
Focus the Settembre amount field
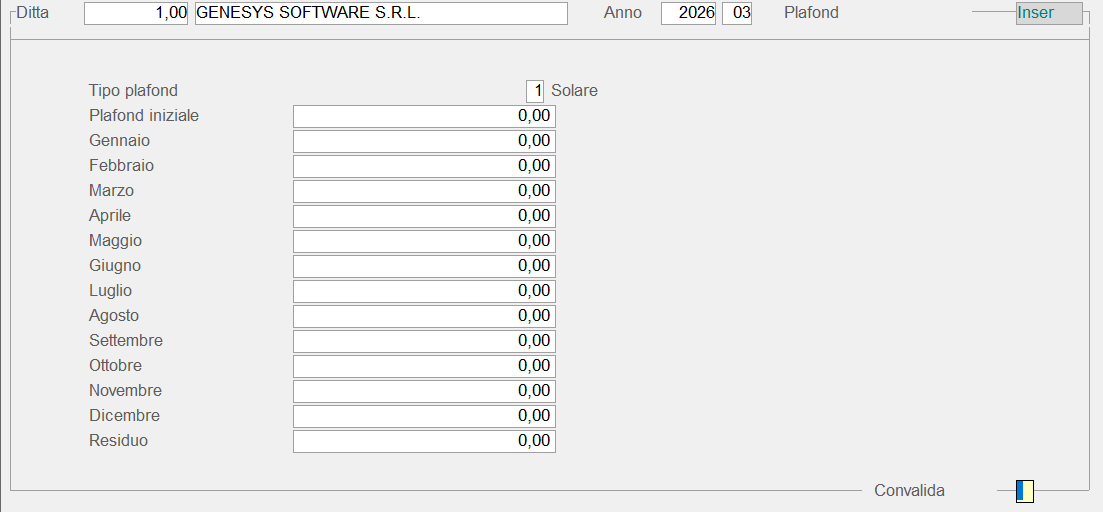pyautogui.click(x=424, y=341)
